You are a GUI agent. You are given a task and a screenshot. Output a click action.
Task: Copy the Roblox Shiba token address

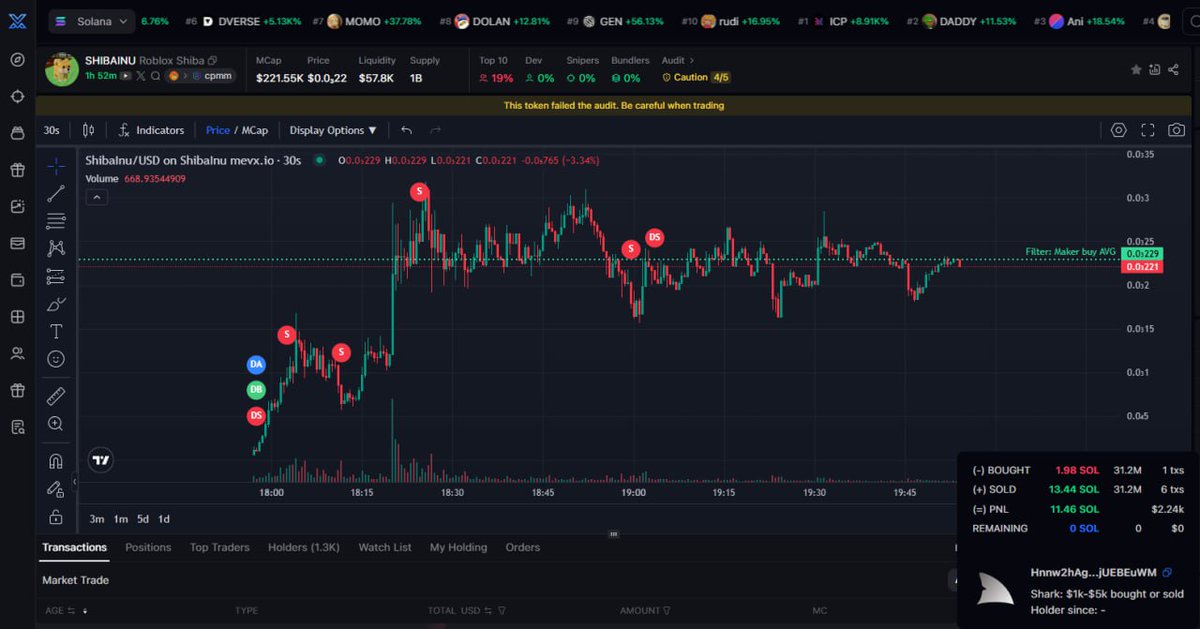click(x=212, y=61)
